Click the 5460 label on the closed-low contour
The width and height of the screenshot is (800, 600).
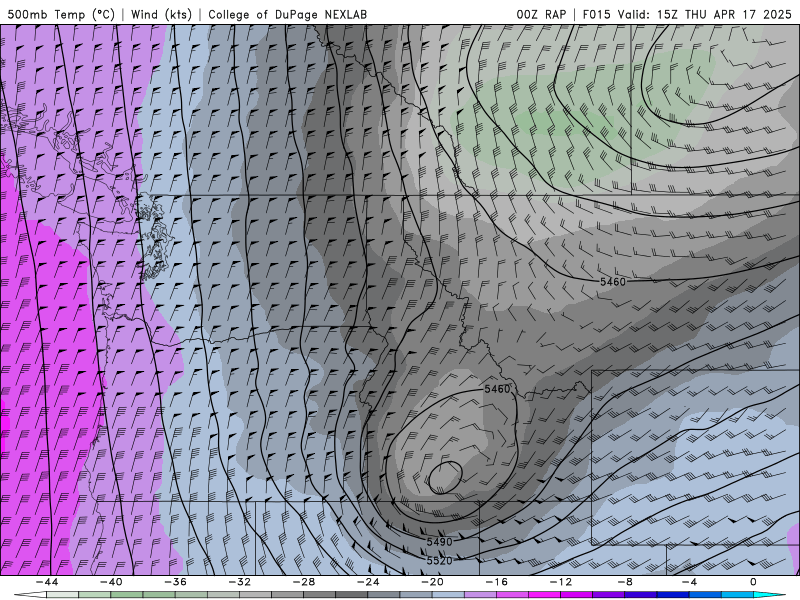[497, 389]
